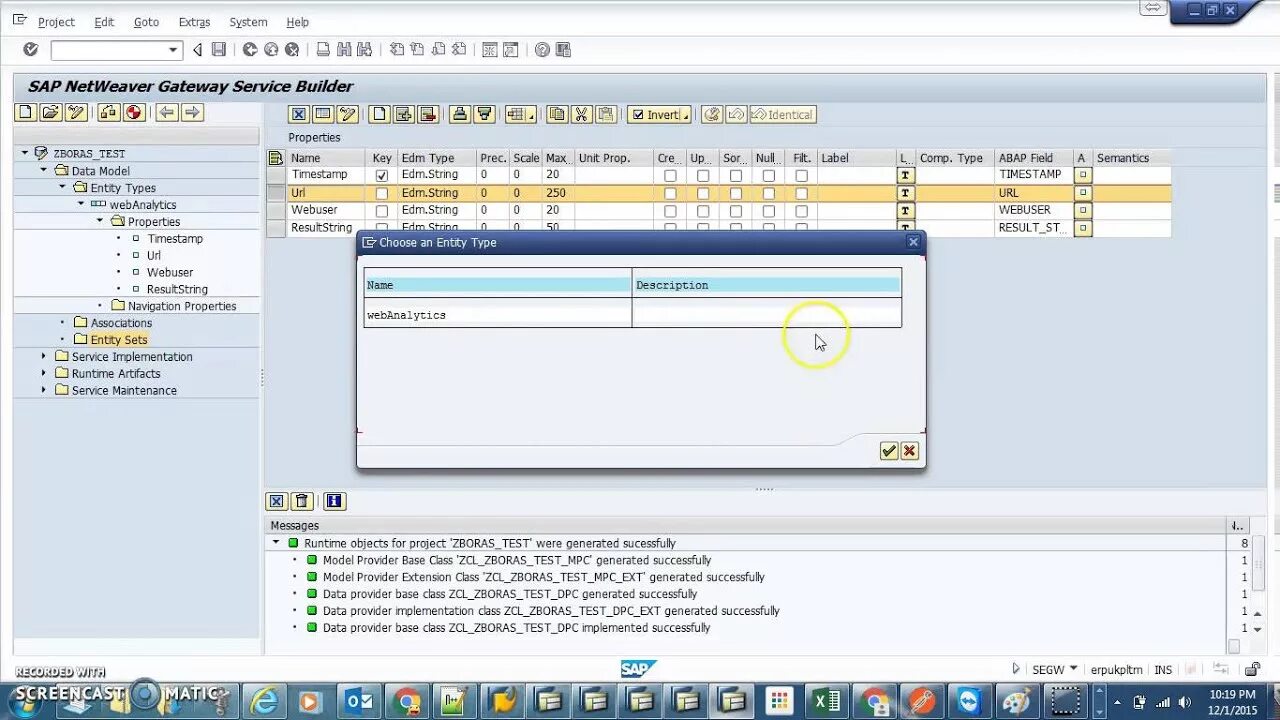Collapse the Properties folder in tree
Viewport: 1280px width, 720px height.
pyautogui.click(x=100, y=221)
